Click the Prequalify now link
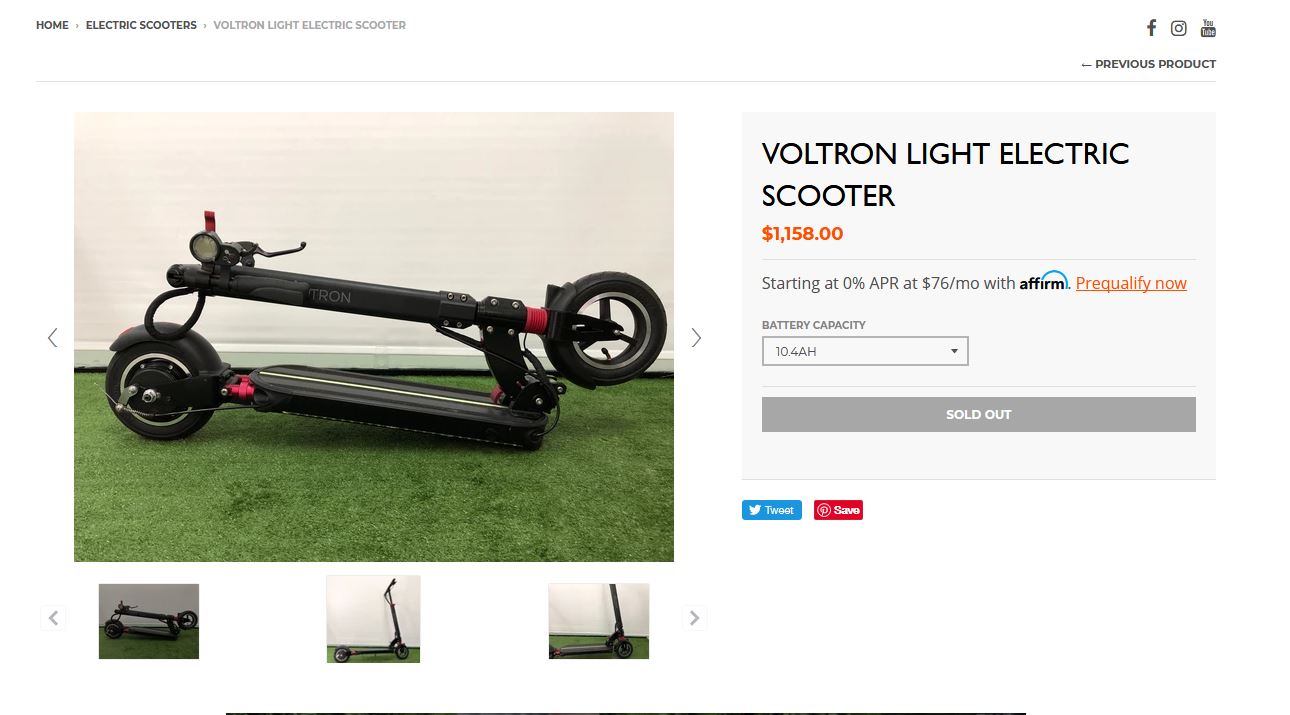The image size is (1290, 715). [x=1131, y=283]
